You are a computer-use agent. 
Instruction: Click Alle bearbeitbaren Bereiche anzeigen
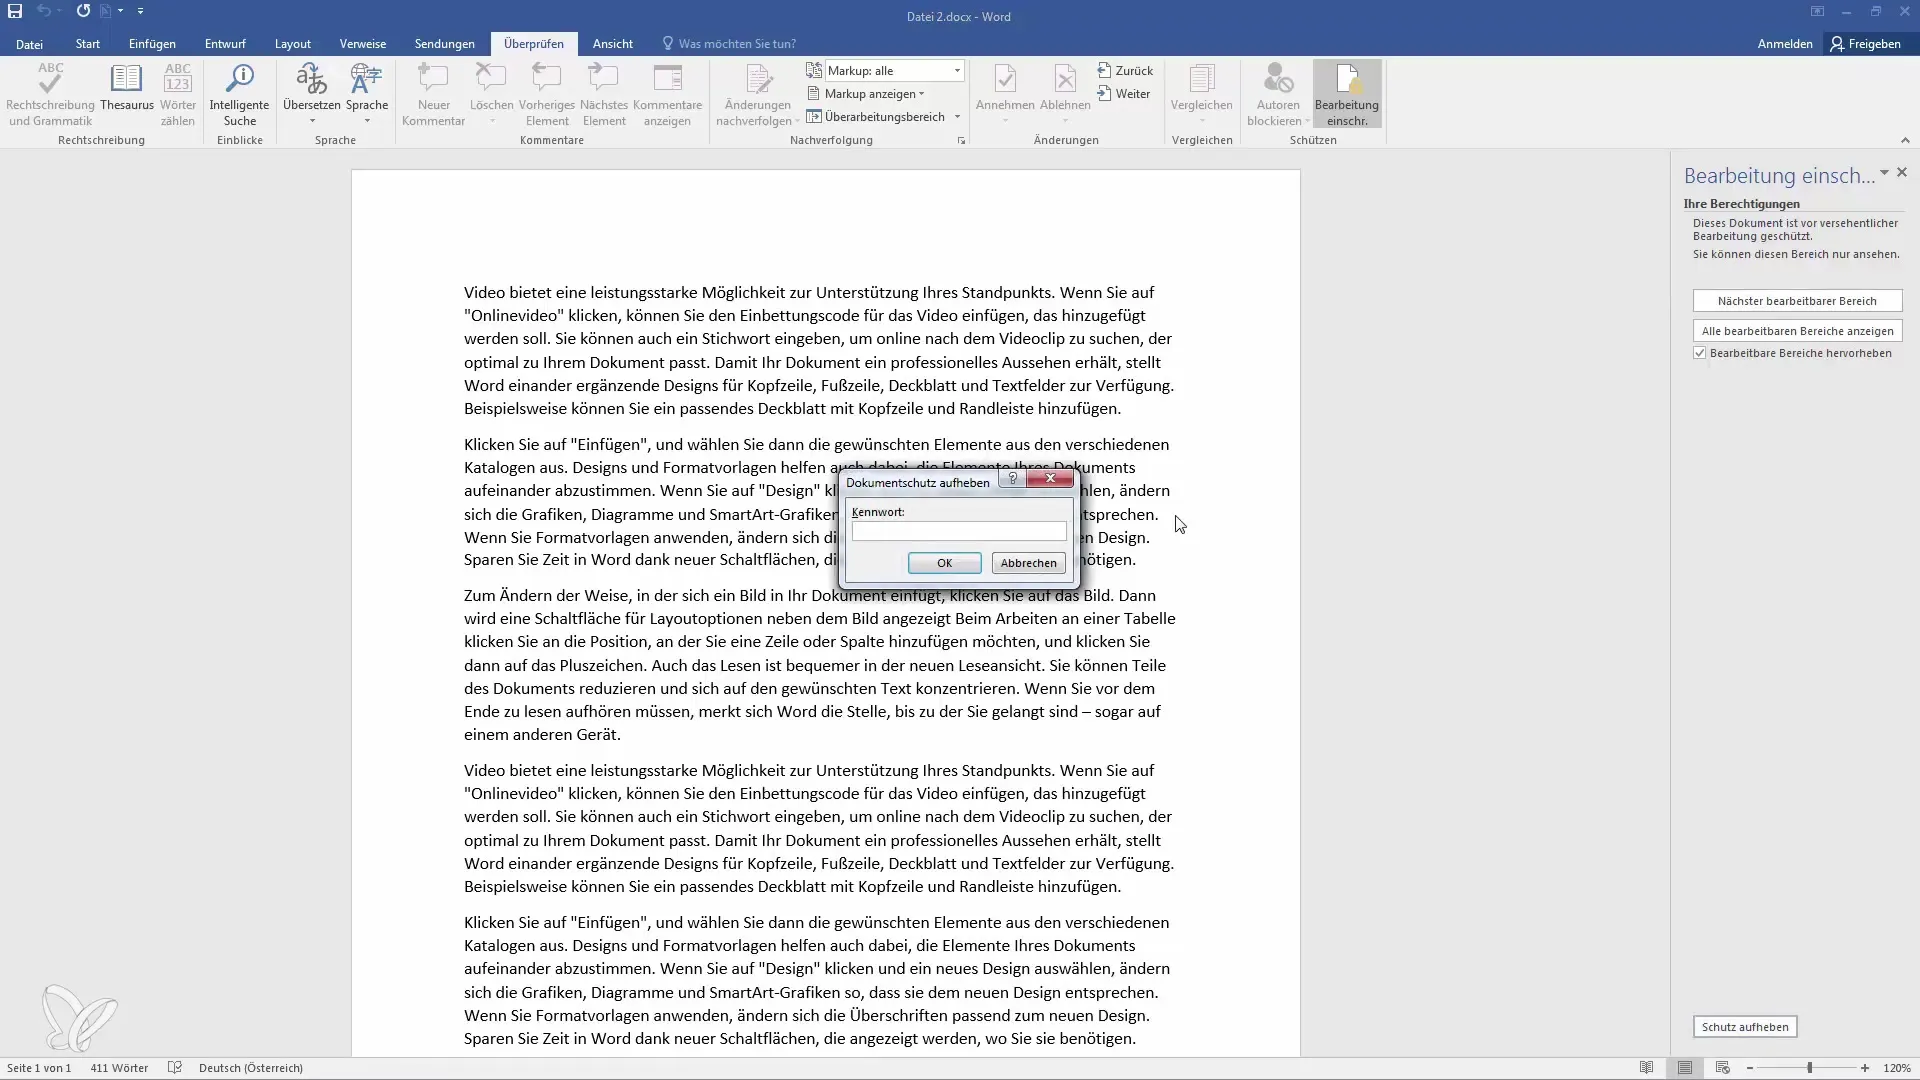1797,331
